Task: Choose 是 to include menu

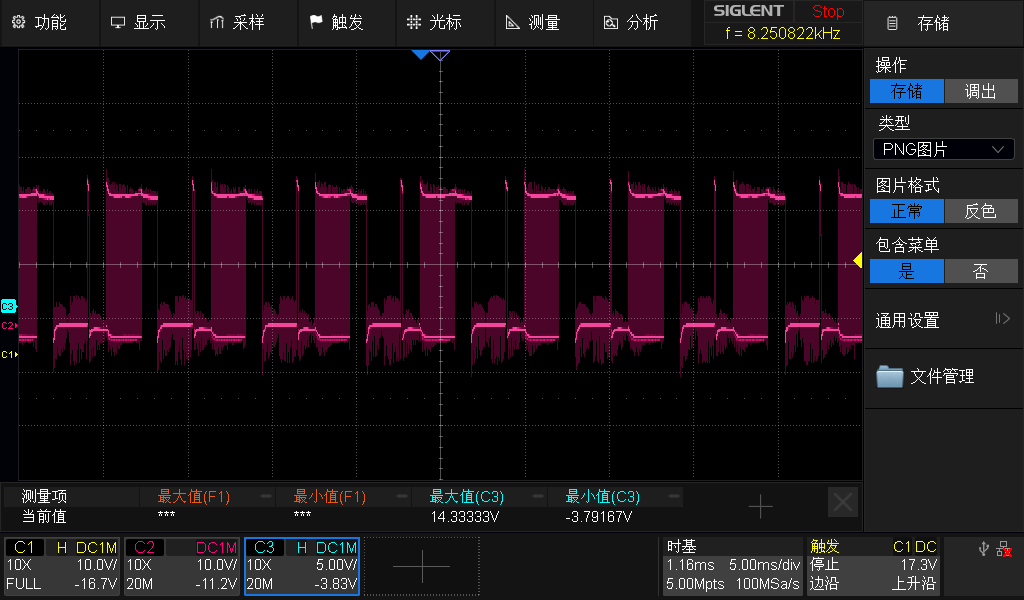Action: click(906, 271)
